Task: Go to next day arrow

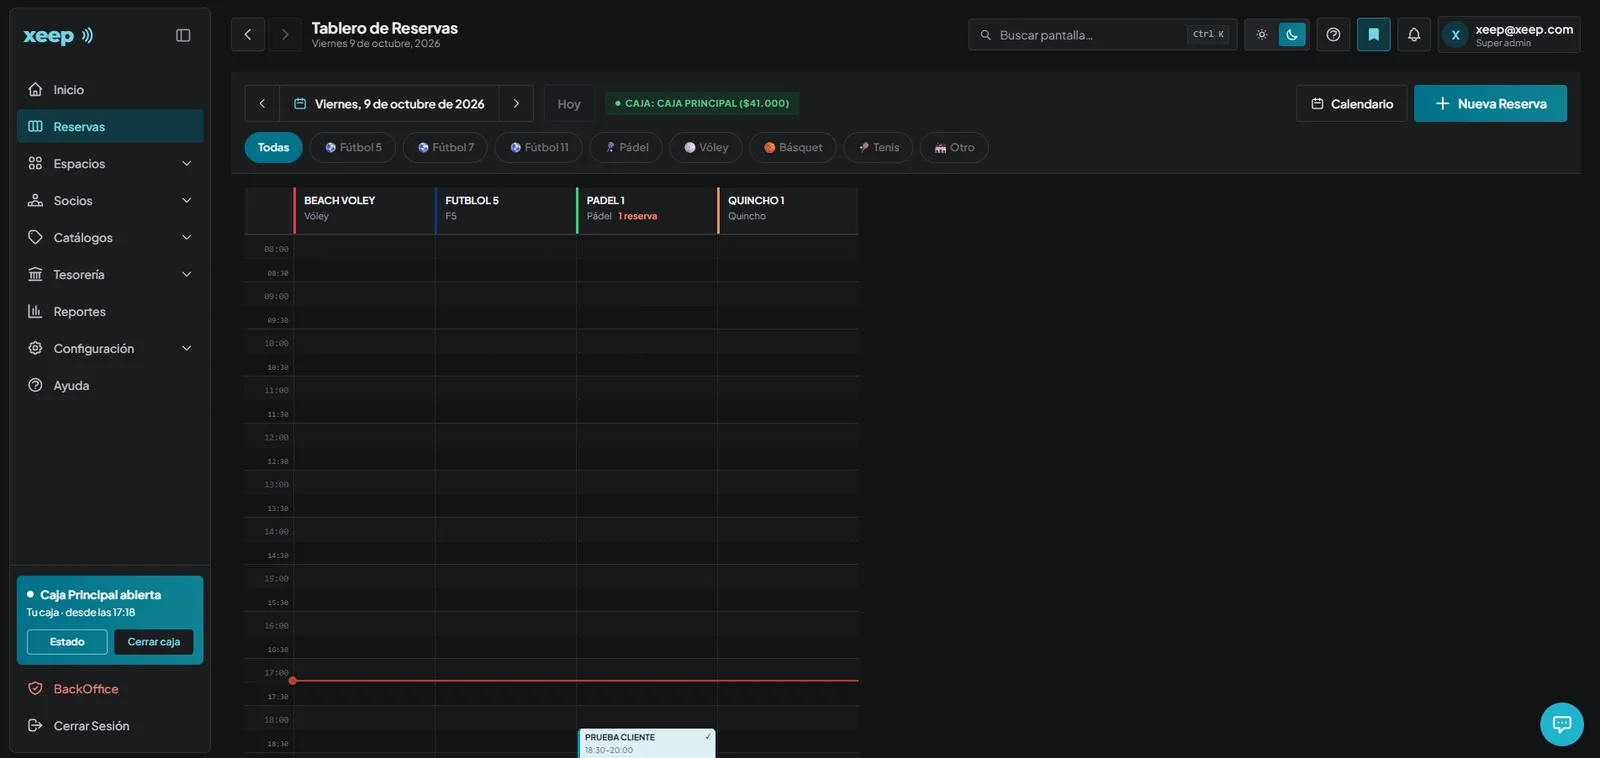Action: click(516, 104)
